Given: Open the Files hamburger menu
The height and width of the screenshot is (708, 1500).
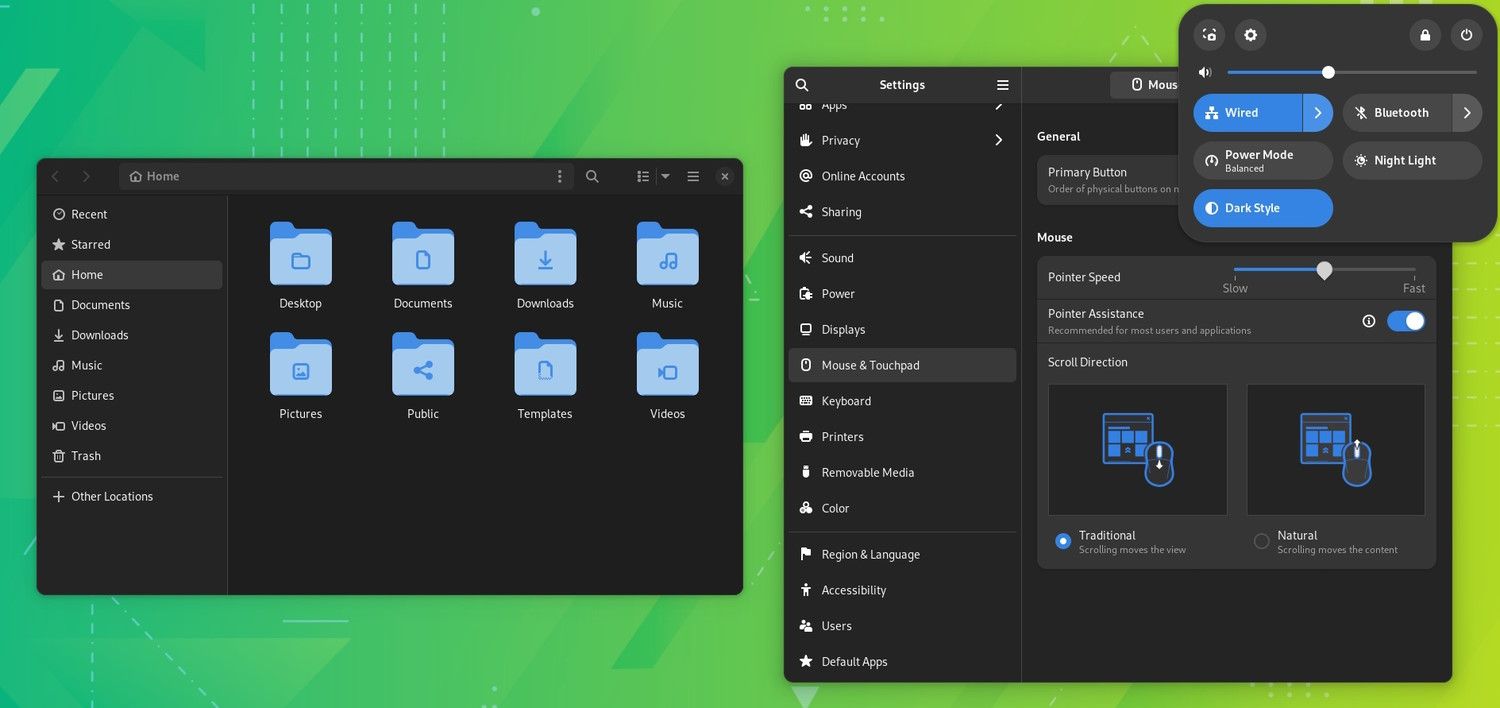Looking at the screenshot, I should [692, 175].
